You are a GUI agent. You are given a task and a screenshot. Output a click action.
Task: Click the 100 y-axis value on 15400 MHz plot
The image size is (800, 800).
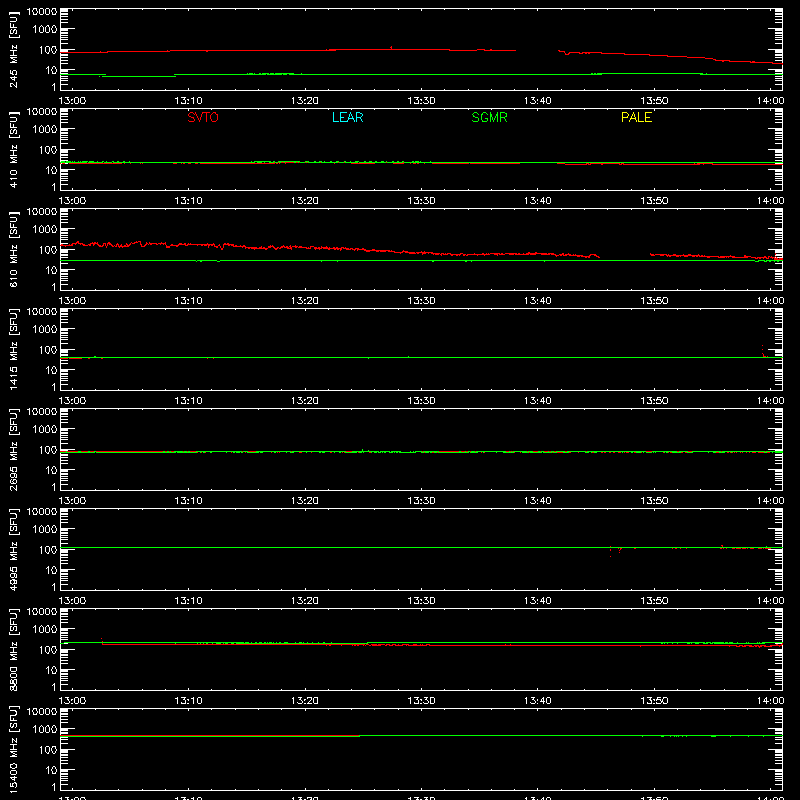point(48,750)
